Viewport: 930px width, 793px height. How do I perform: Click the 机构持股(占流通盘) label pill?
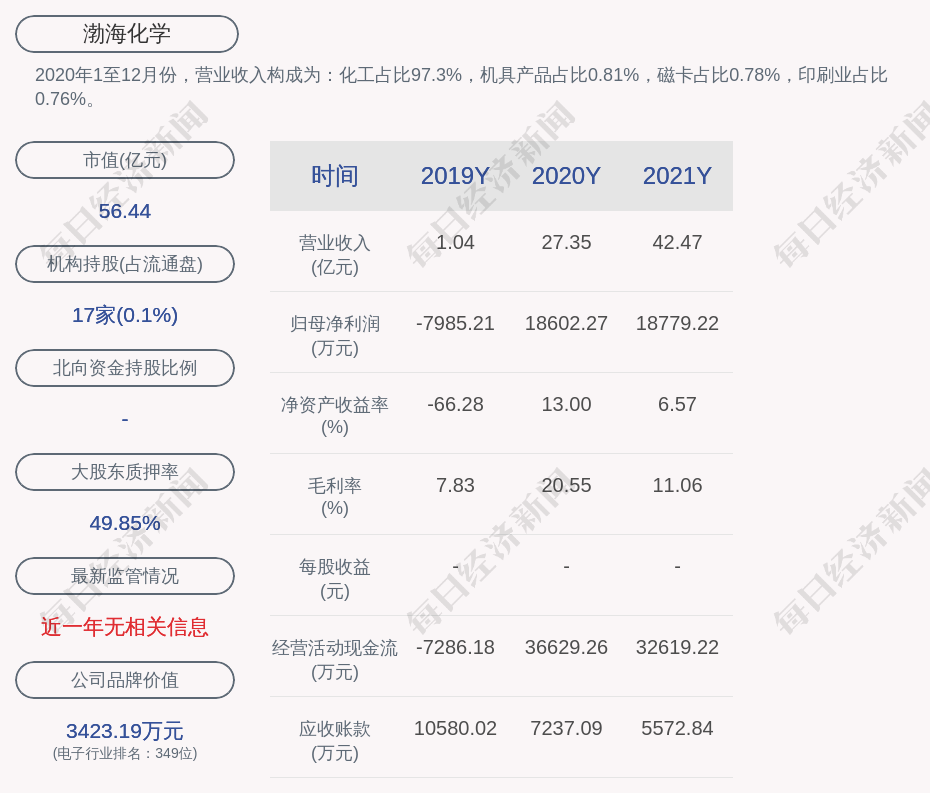click(x=125, y=264)
